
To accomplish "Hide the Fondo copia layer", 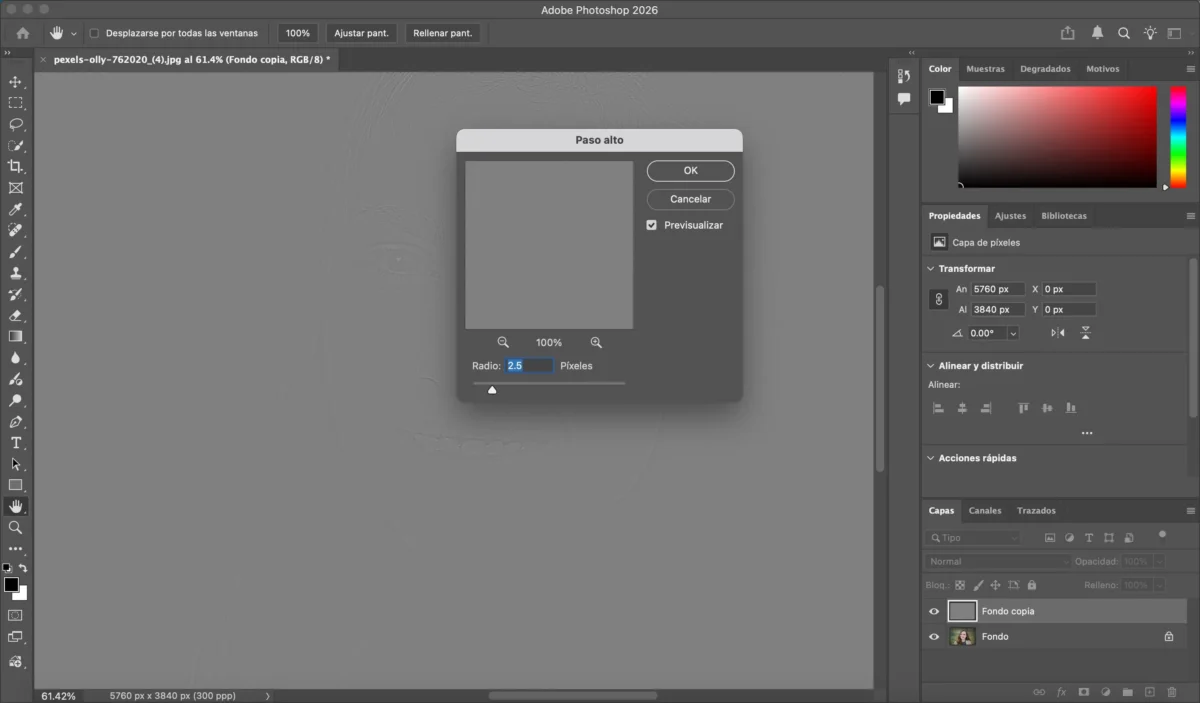I will point(934,611).
